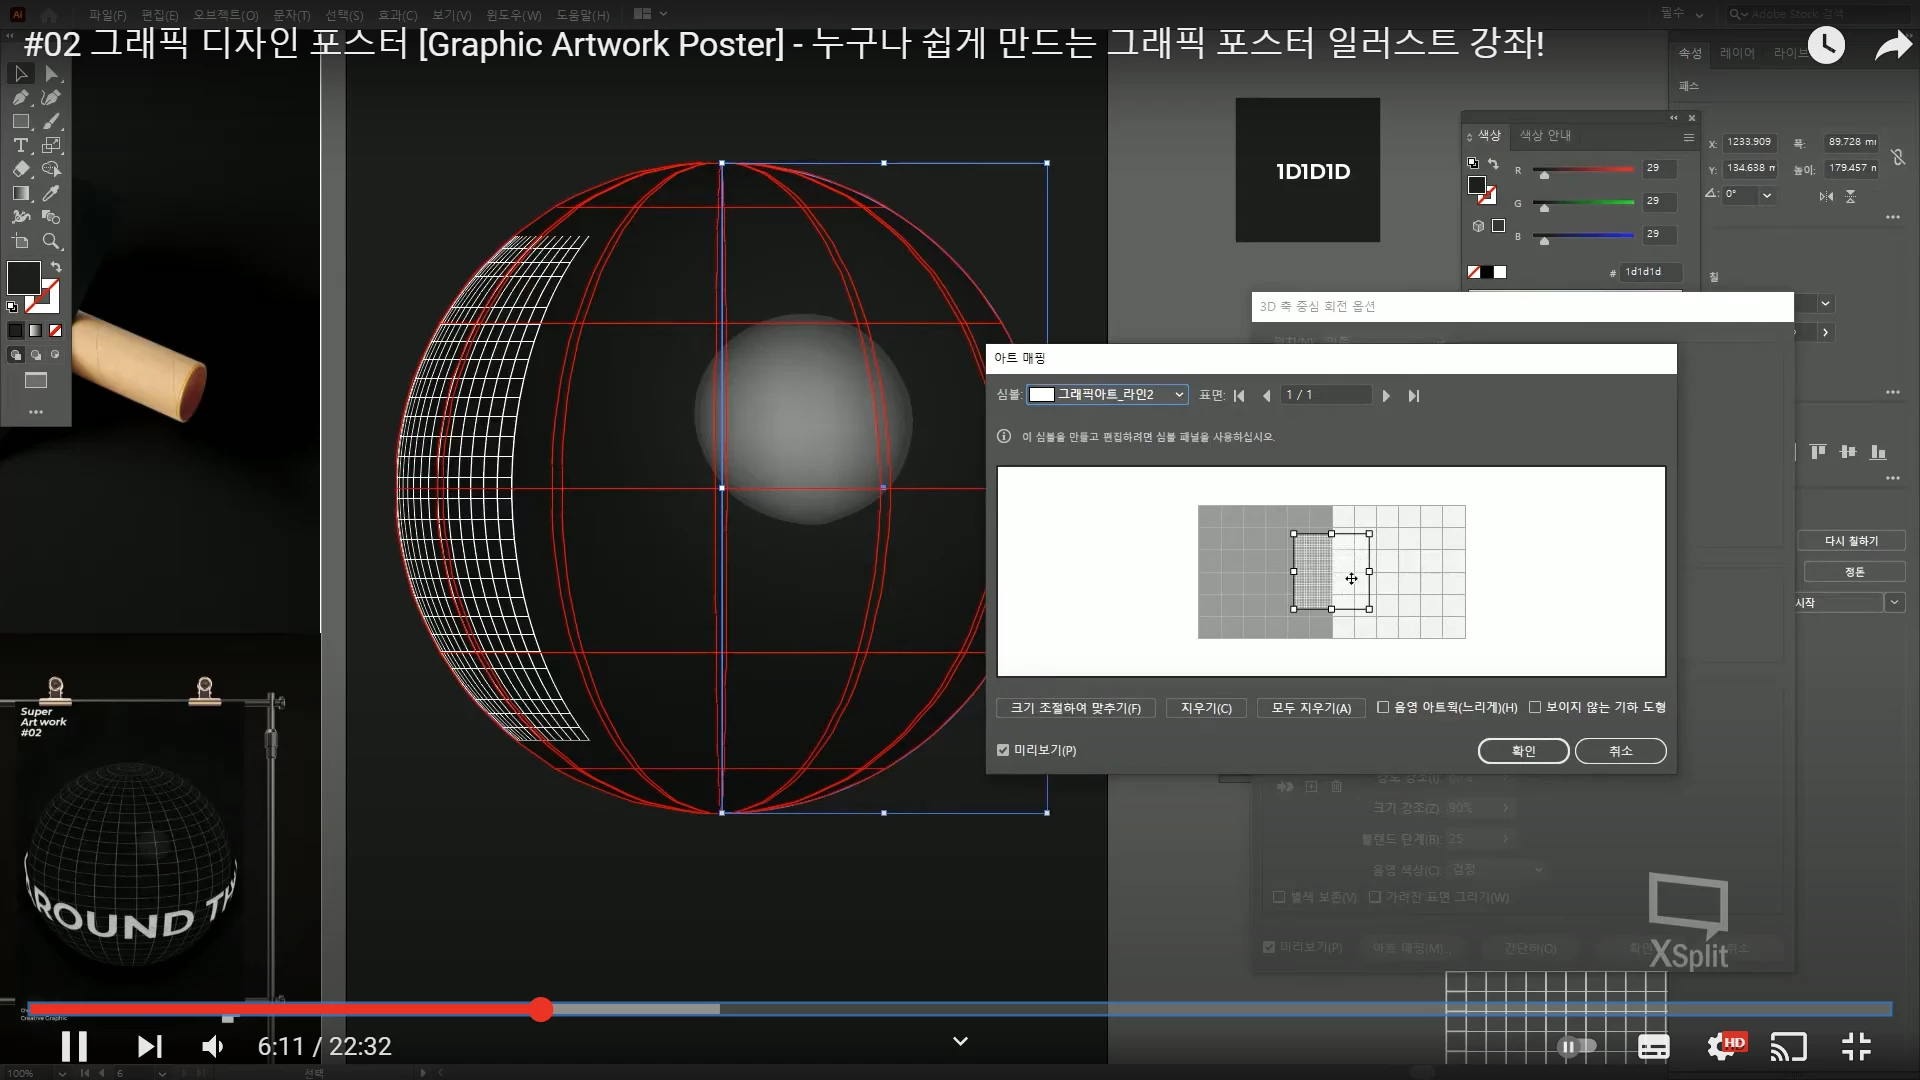Expand the rotation angle dropdown
This screenshot has height=1080, width=1920.
point(1767,195)
